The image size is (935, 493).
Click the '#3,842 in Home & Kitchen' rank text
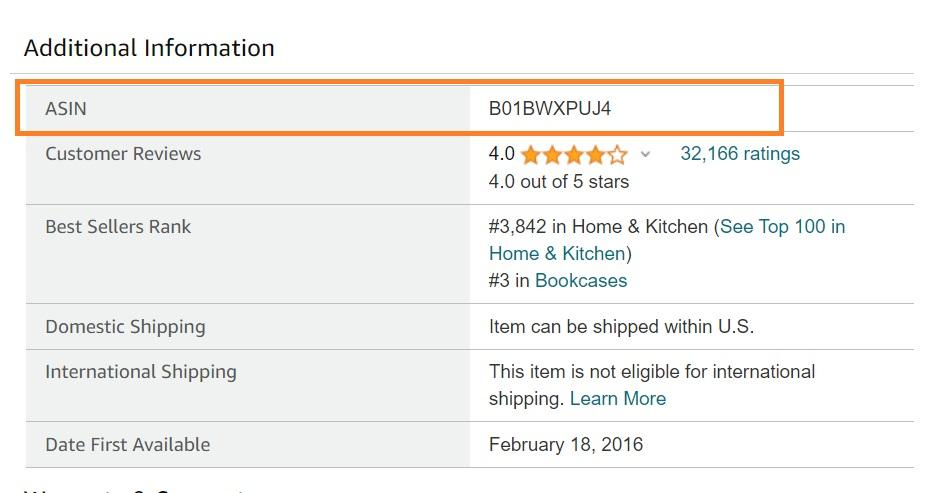(x=597, y=227)
